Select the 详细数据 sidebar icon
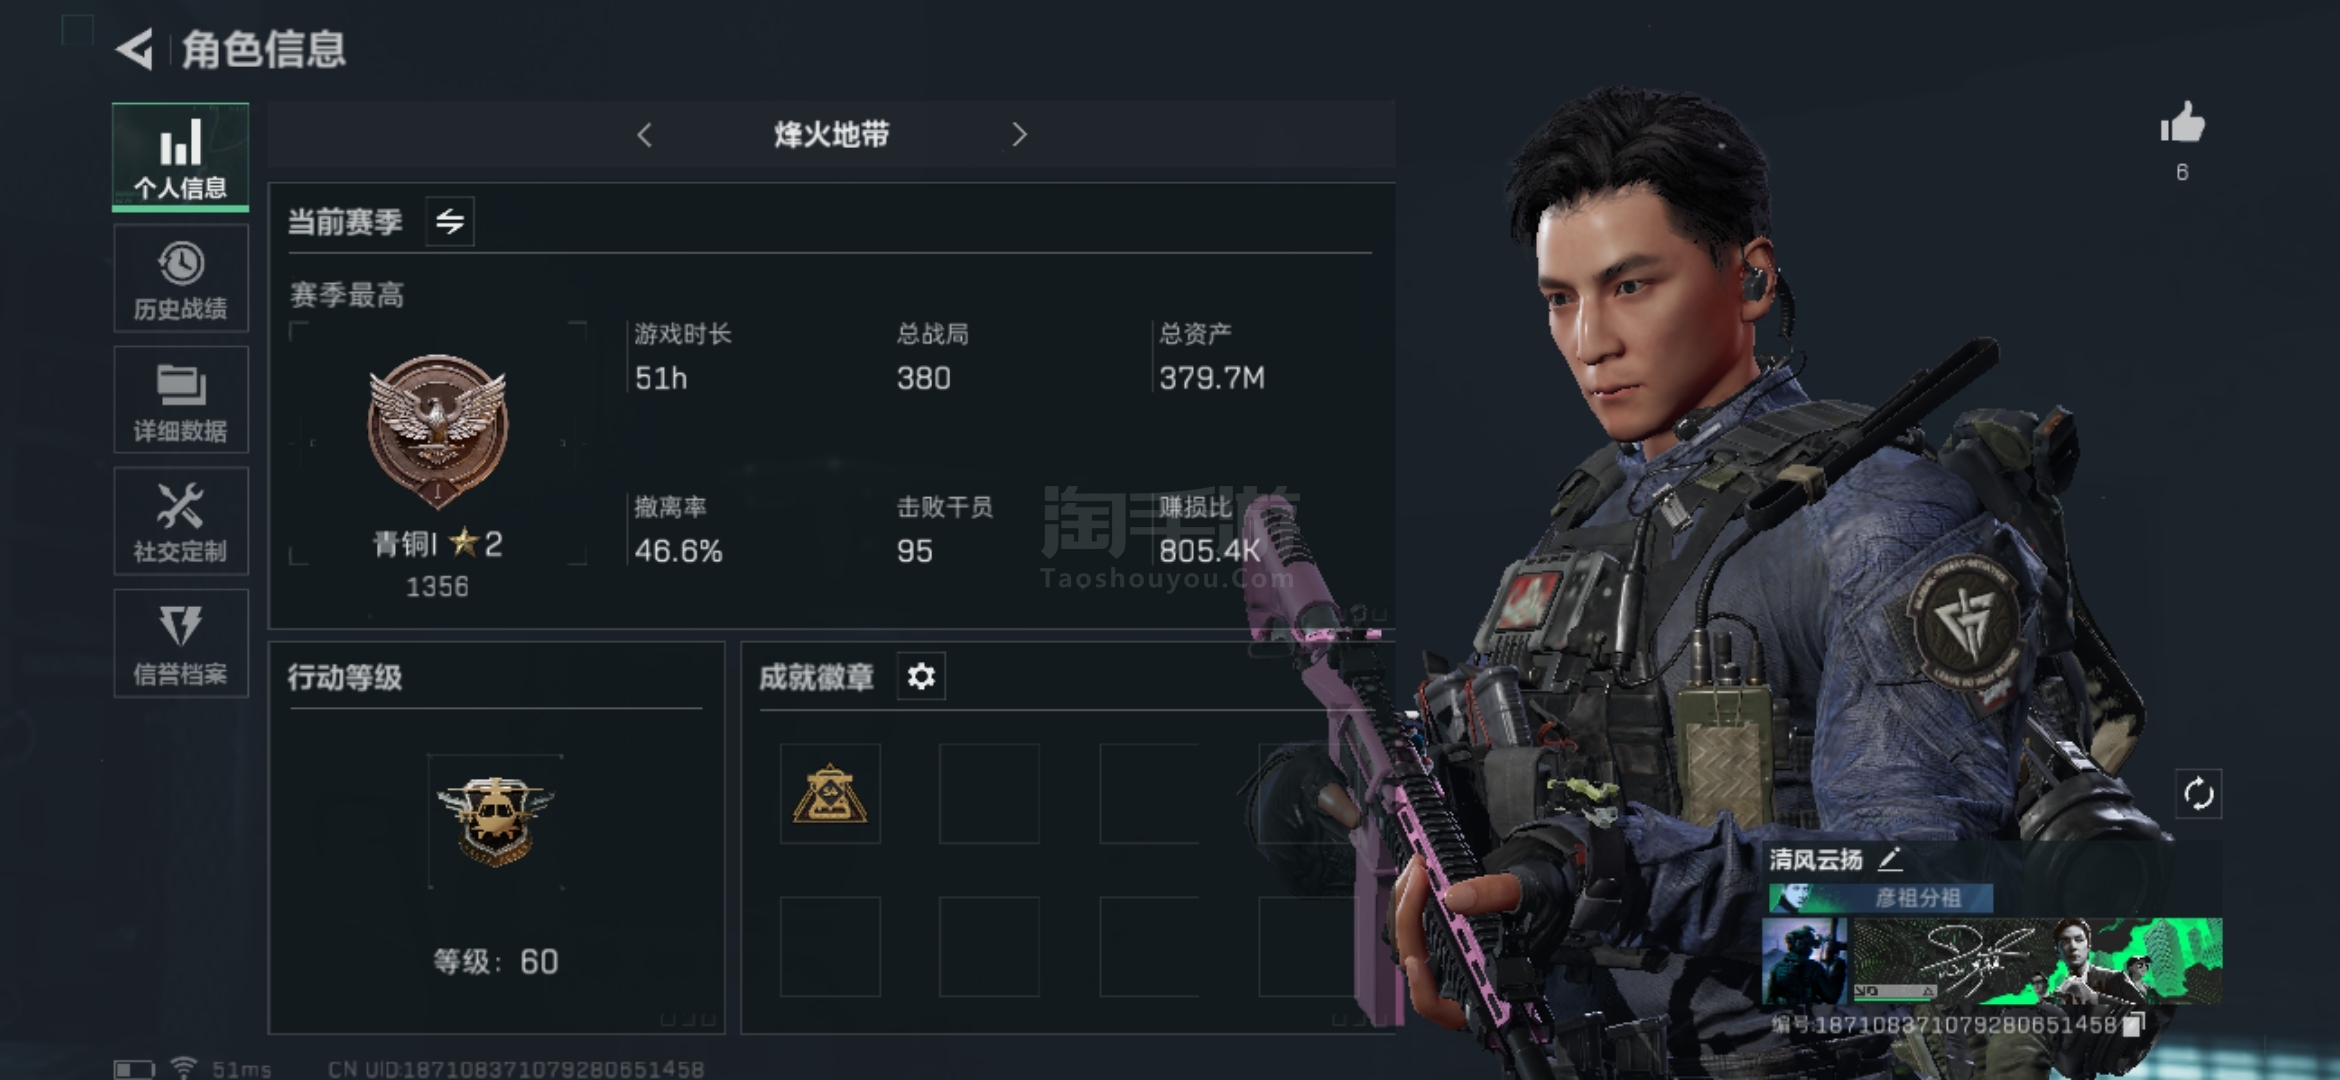 [181, 400]
